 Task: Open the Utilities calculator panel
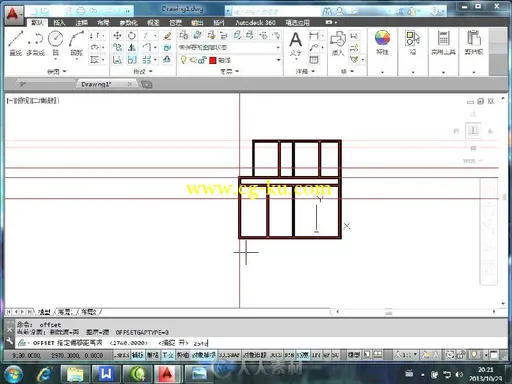click(443, 42)
